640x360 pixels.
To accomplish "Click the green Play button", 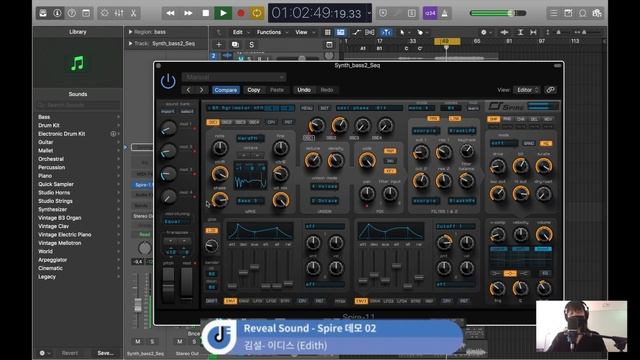I will click(x=223, y=13).
